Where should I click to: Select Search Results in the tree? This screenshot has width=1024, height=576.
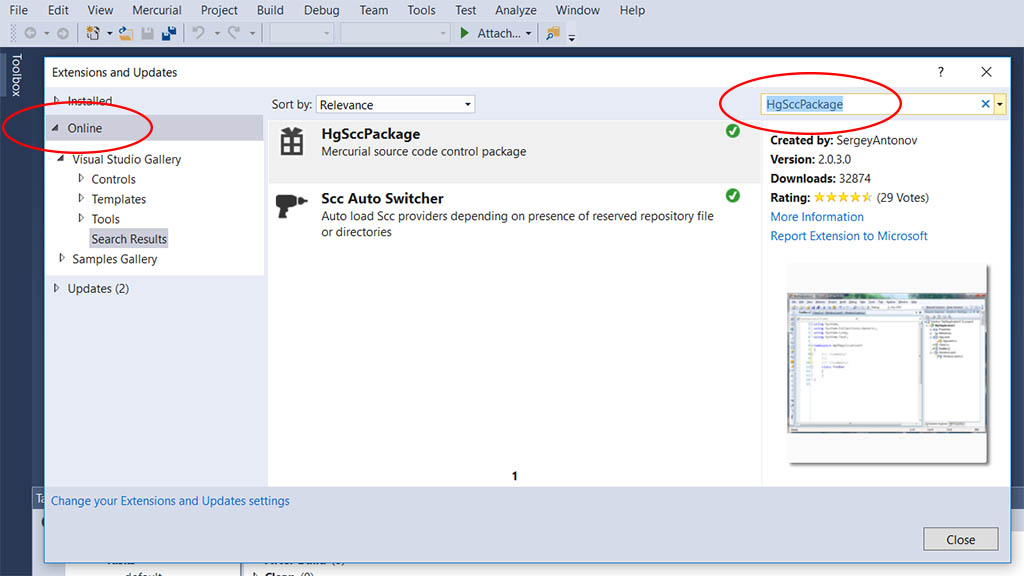[x=129, y=239]
